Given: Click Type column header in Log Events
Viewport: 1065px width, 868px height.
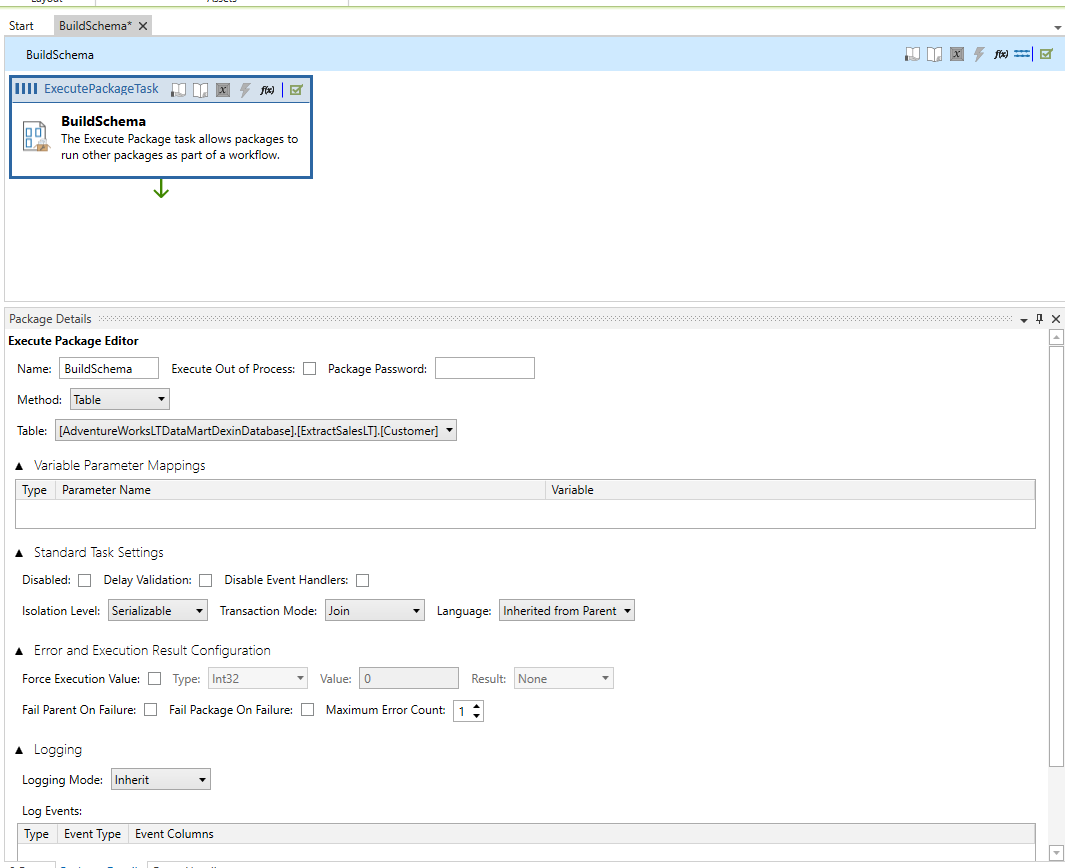Looking at the screenshot, I should click(37, 833).
